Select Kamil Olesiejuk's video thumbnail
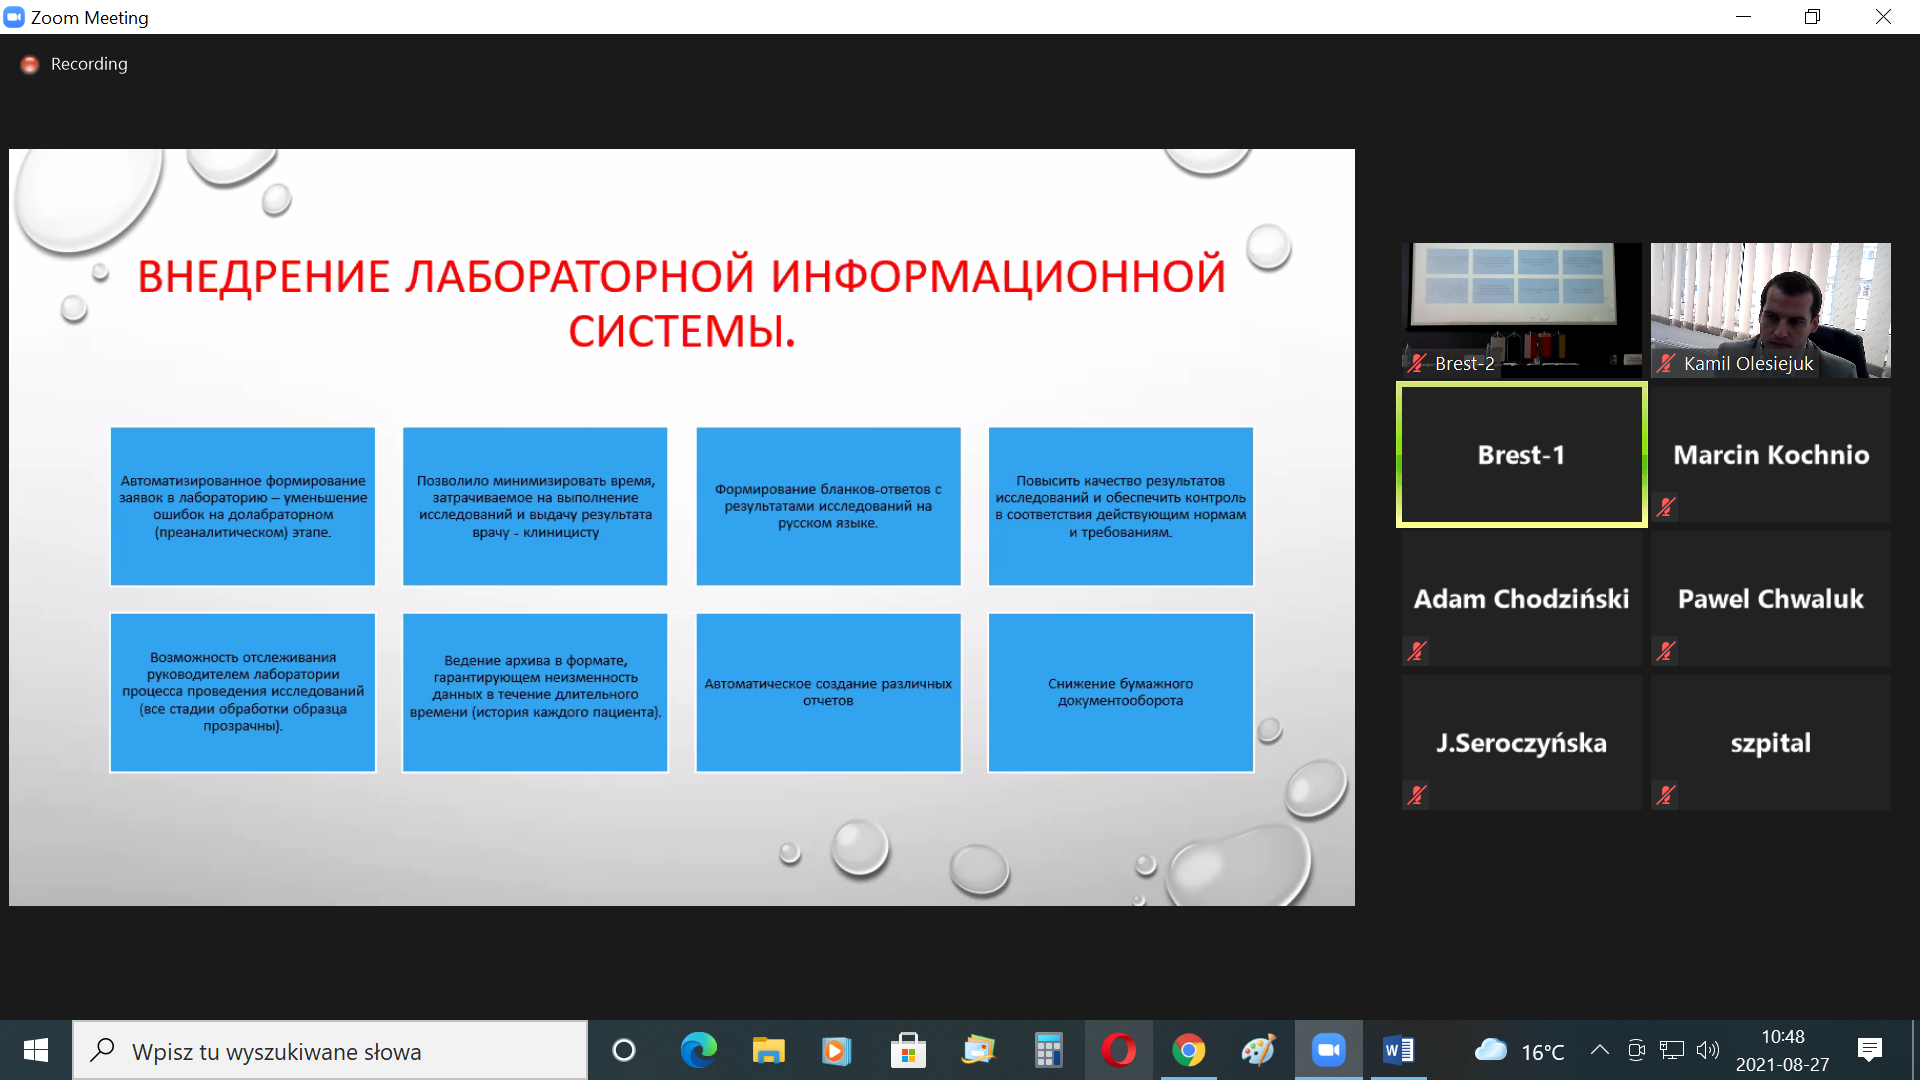 click(x=1770, y=309)
